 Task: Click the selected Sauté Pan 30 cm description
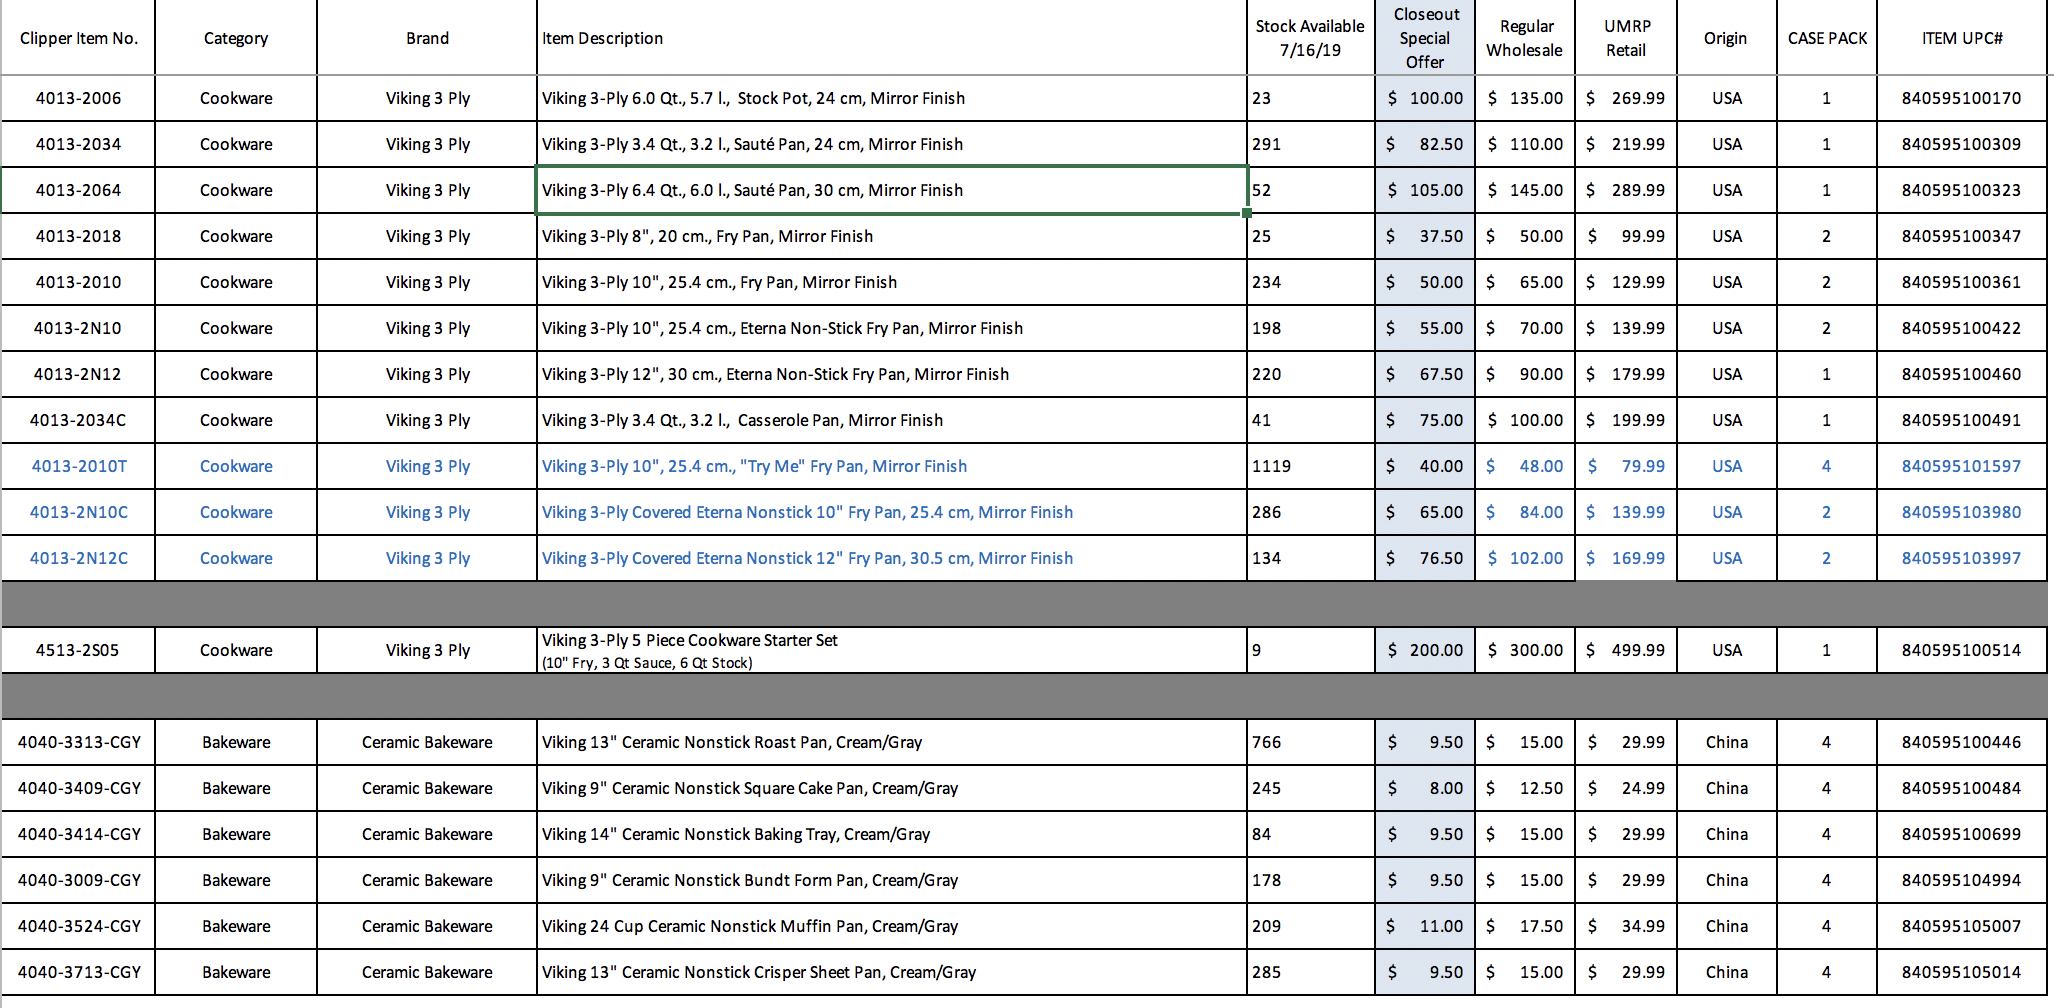point(892,190)
